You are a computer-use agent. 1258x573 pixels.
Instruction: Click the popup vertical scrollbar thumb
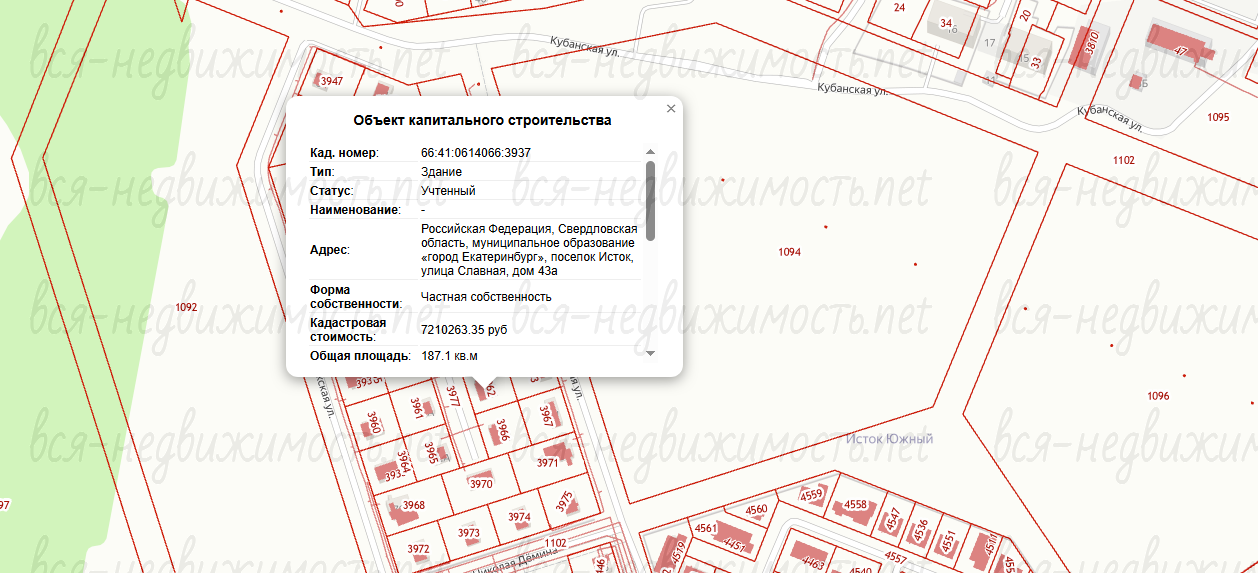click(x=650, y=200)
